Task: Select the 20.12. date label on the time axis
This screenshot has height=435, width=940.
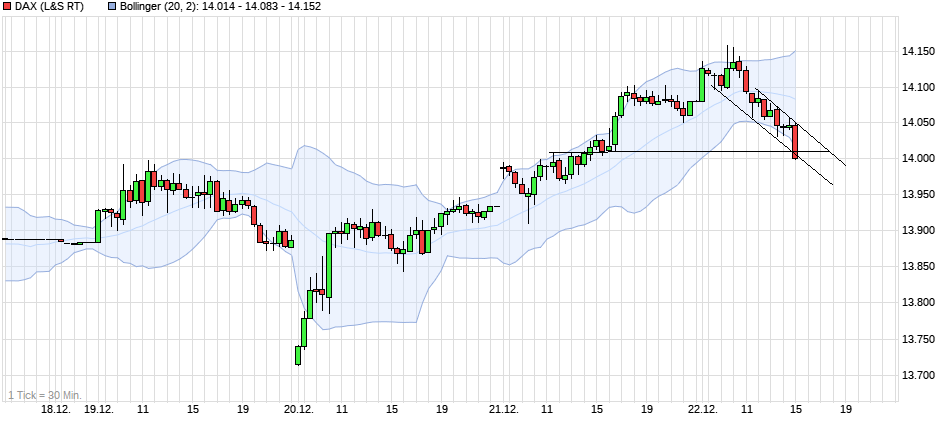Action: click(x=299, y=409)
